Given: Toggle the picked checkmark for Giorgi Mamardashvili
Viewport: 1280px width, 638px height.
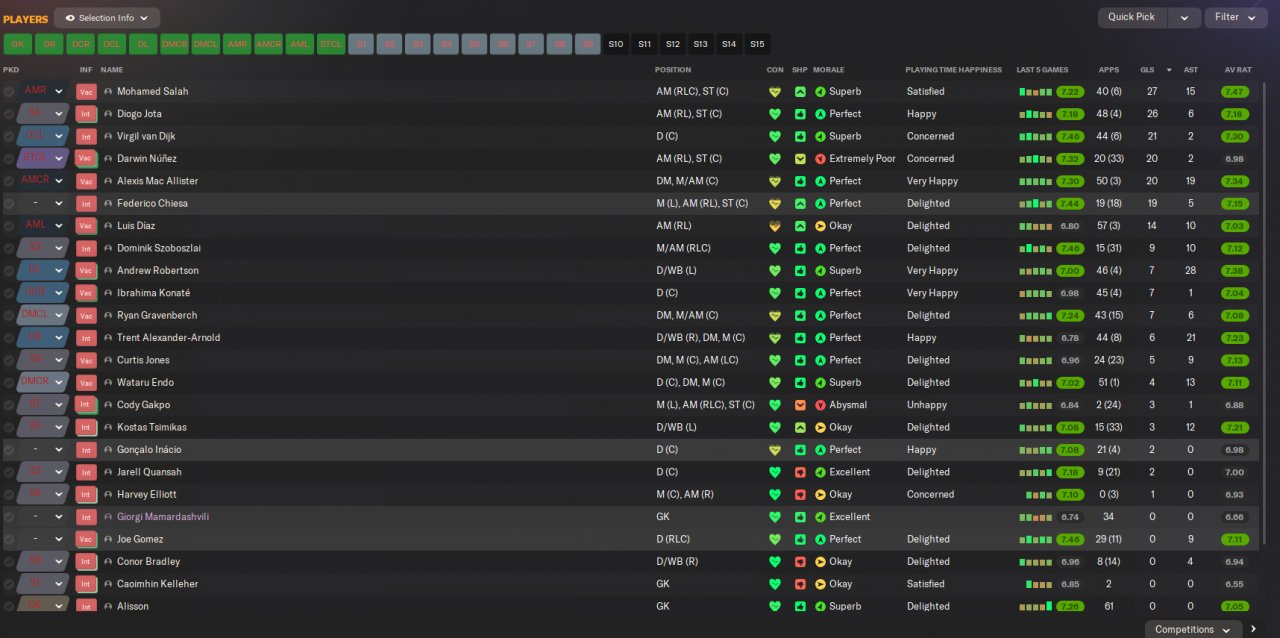Looking at the screenshot, I should pos(9,517).
